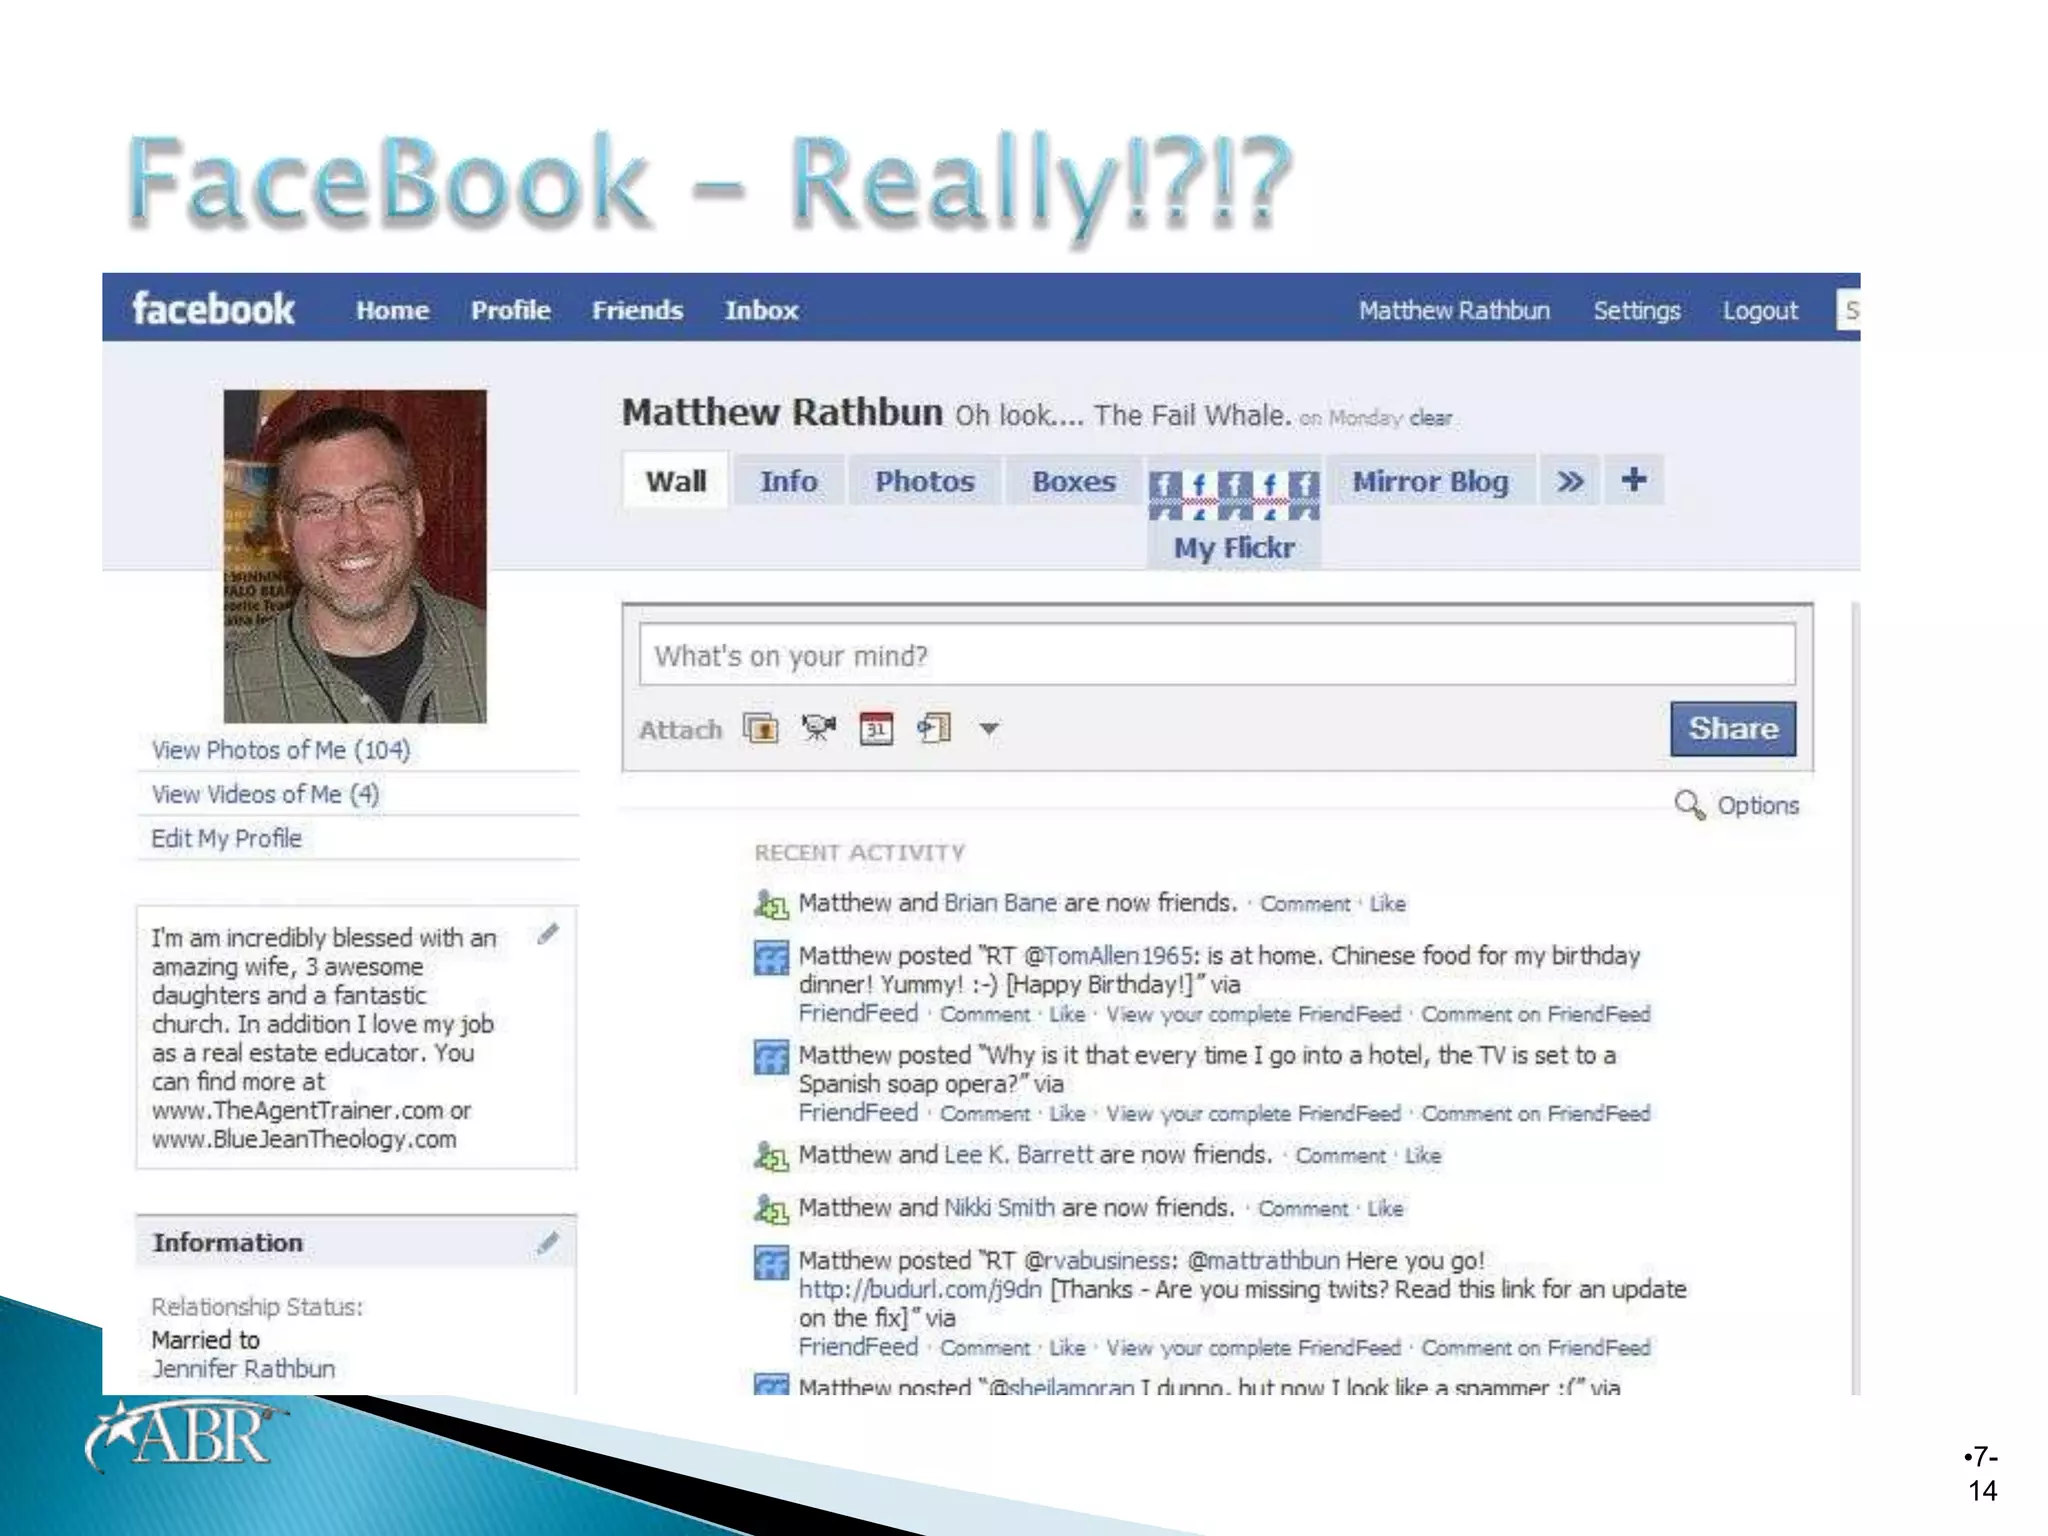
Task: Open Inbox from the top navigation
Action: pyautogui.click(x=761, y=311)
